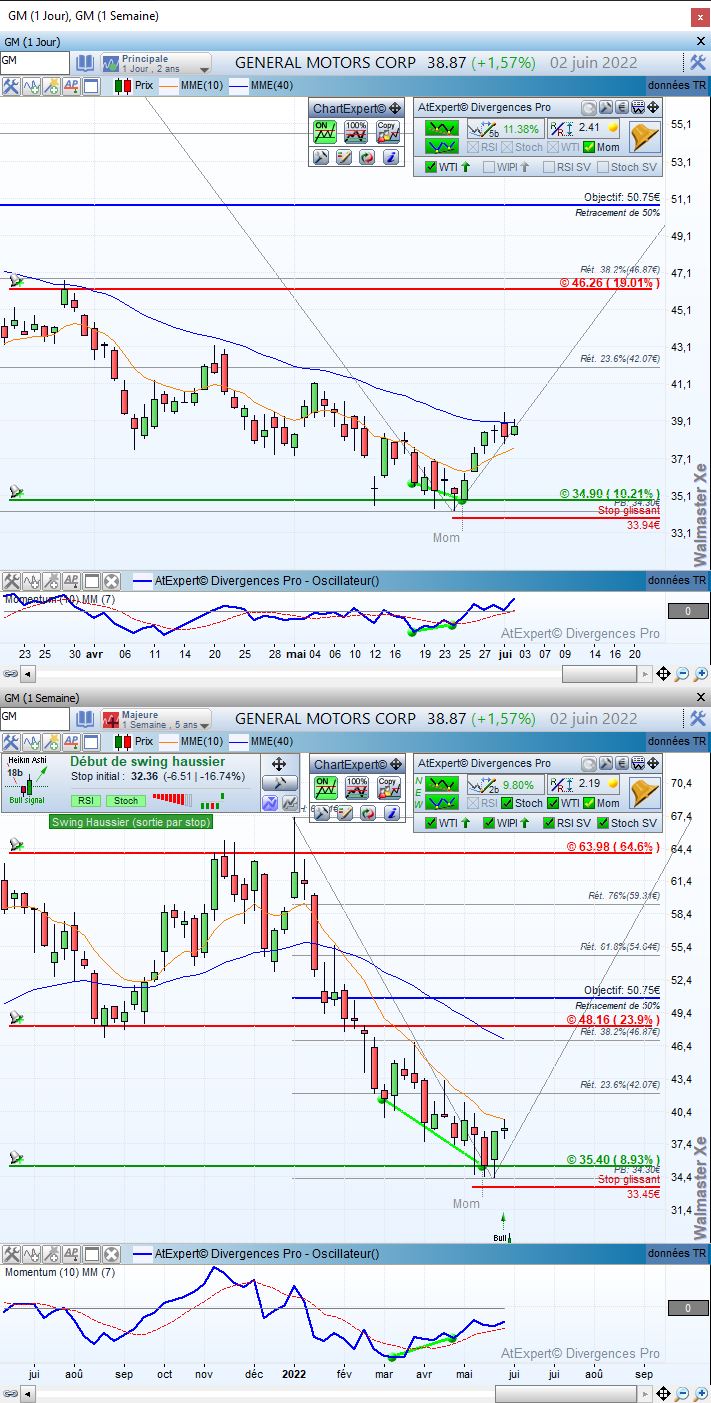Move the swing panel using its cross arrows icon
This screenshot has width=711, height=1403.
[279, 763]
